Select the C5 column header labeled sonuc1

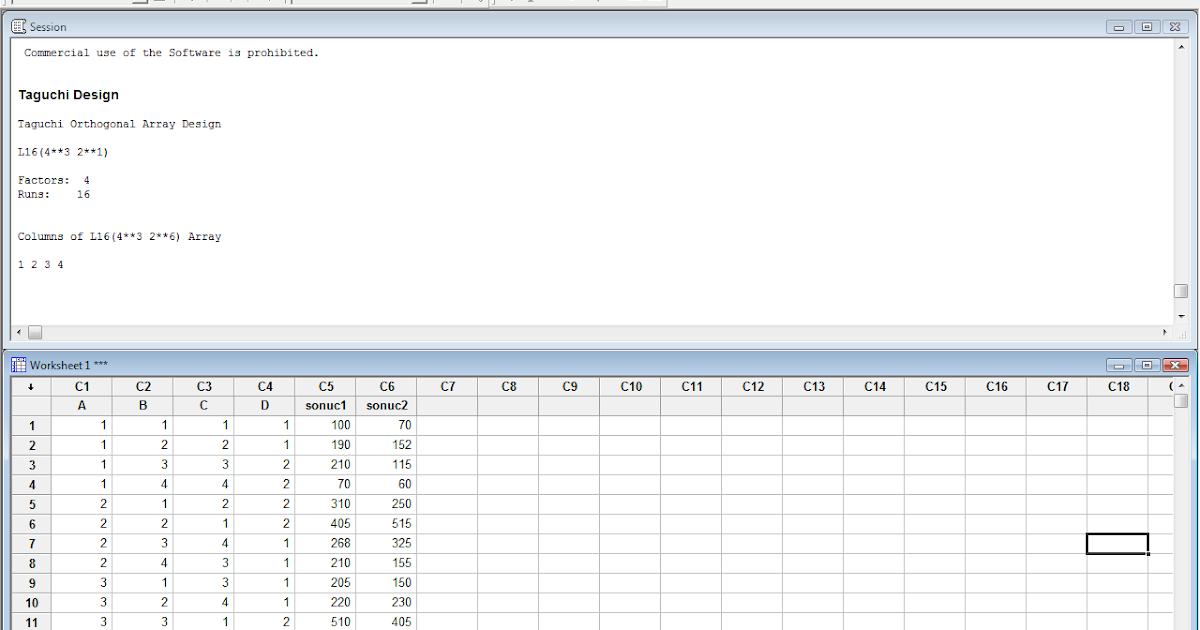325,386
